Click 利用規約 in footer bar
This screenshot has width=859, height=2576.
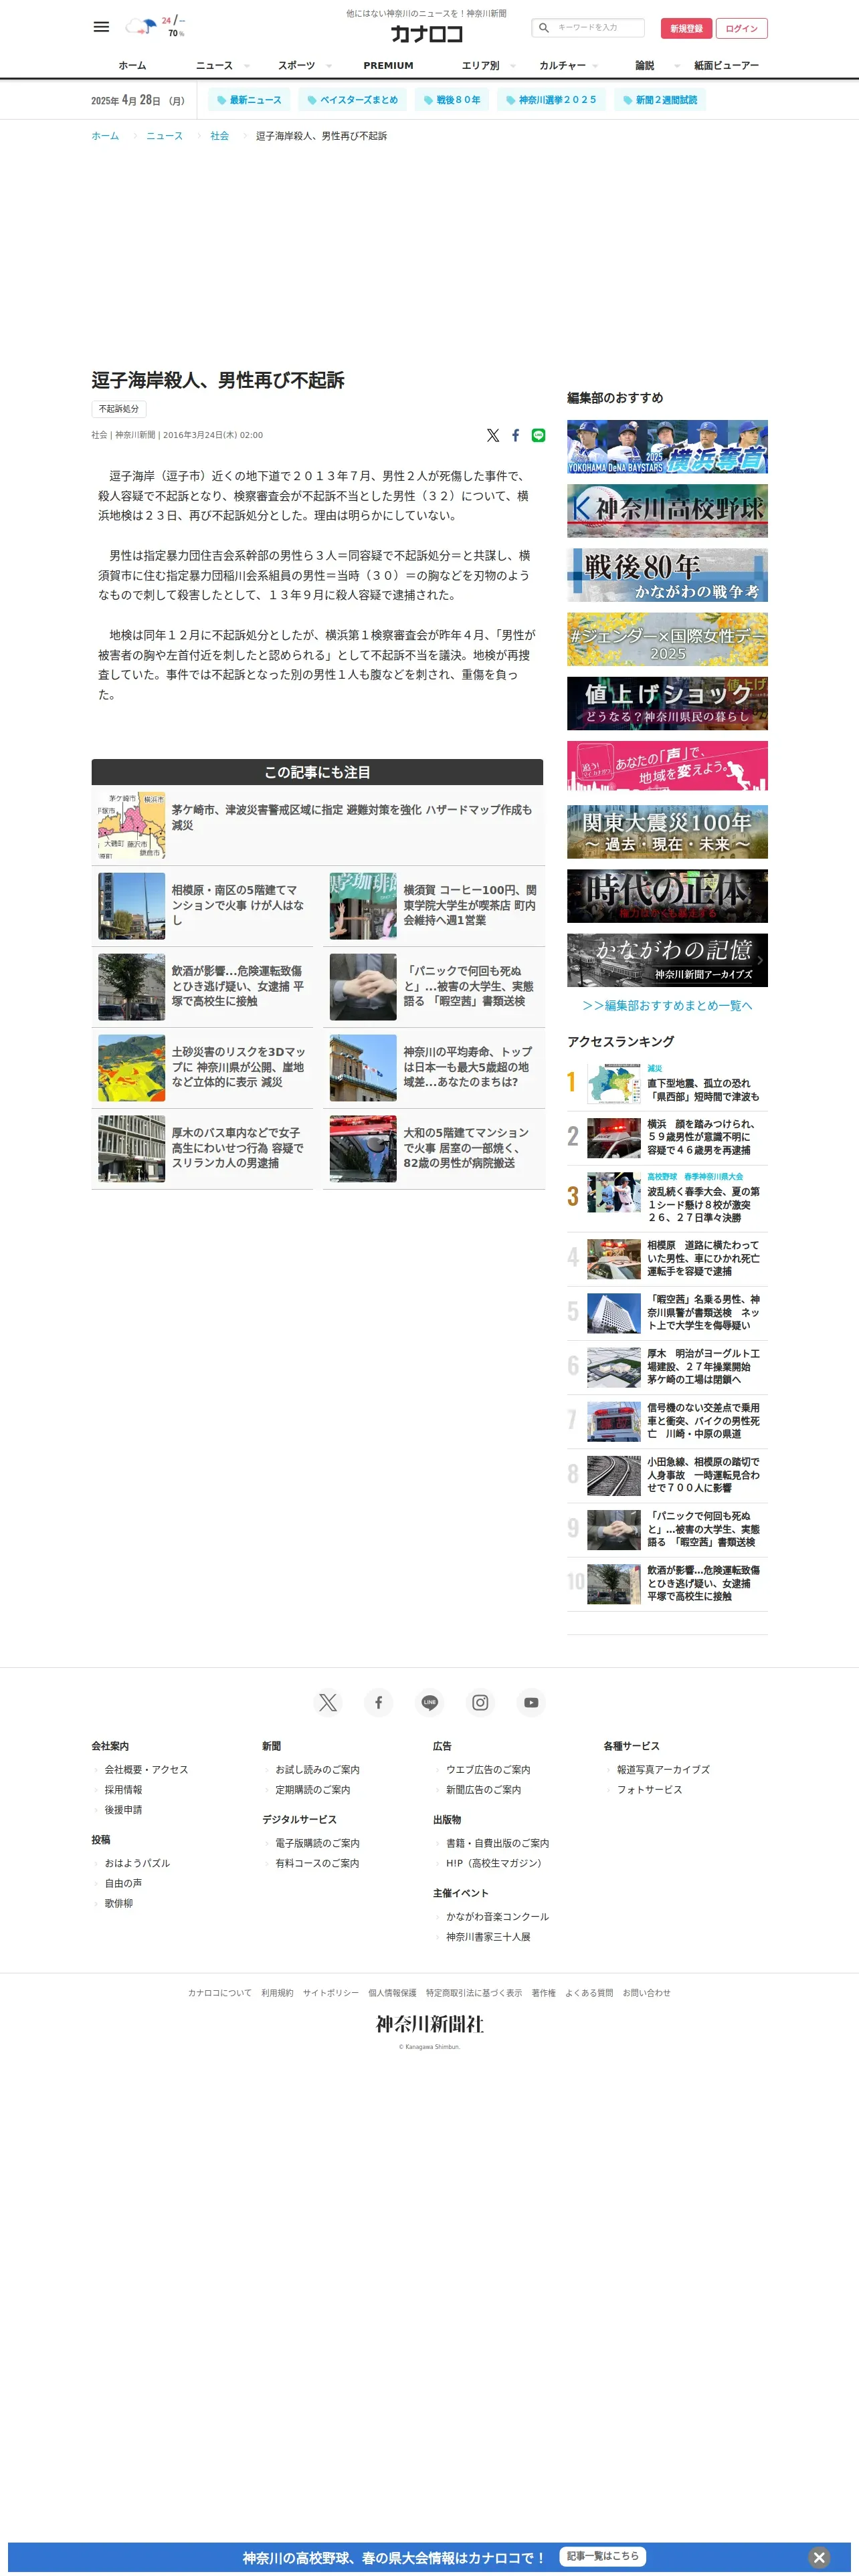(x=277, y=1992)
